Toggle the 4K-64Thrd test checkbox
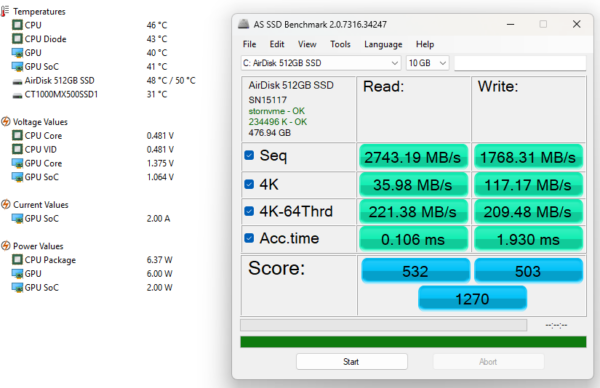The height and width of the screenshot is (388, 600). 249,211
